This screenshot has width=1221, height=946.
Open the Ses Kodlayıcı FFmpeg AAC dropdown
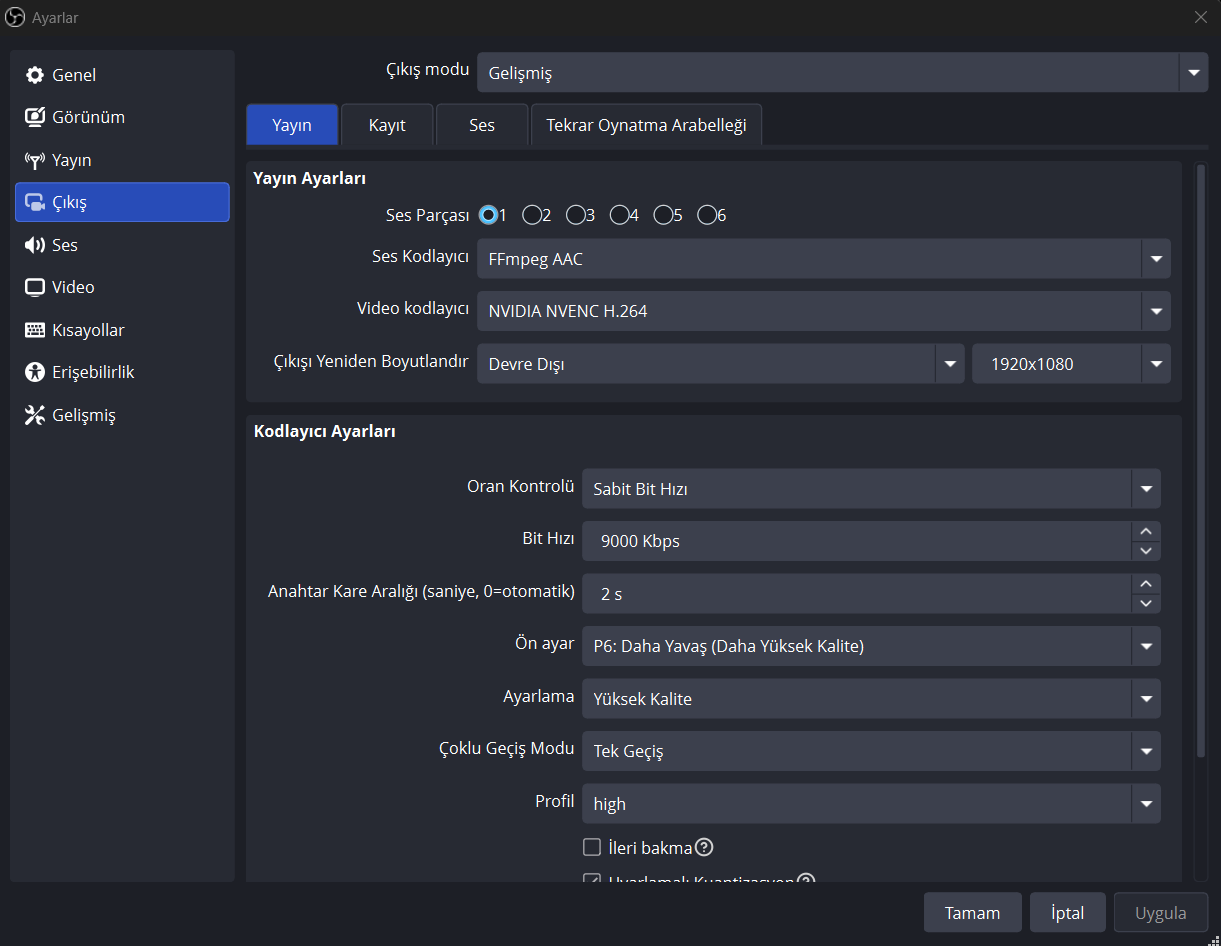coord(823,259)
